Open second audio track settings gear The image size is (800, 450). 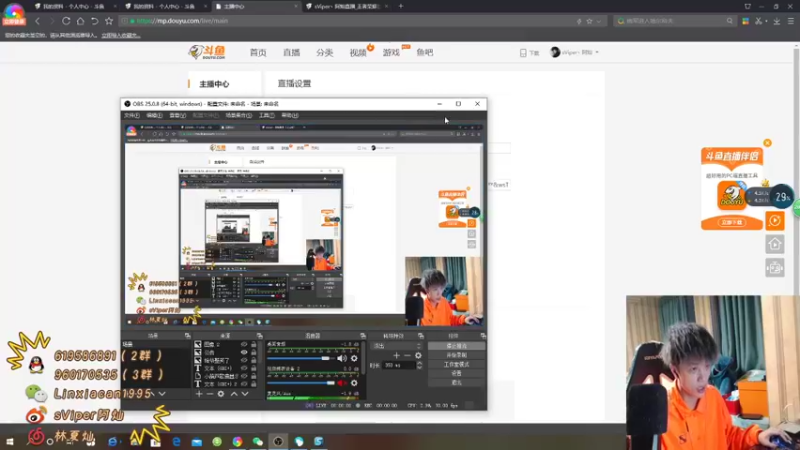point(354,383)
